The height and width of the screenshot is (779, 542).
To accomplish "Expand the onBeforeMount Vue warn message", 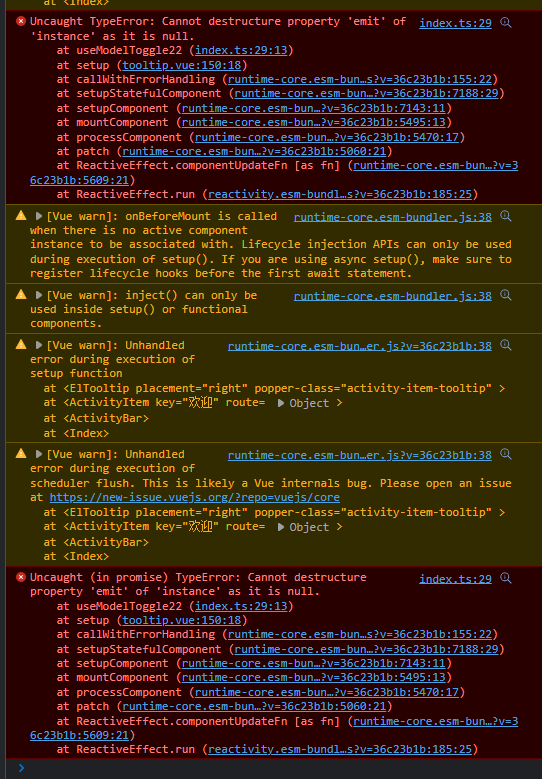I will pyautogui.click(x=39, y=216).
